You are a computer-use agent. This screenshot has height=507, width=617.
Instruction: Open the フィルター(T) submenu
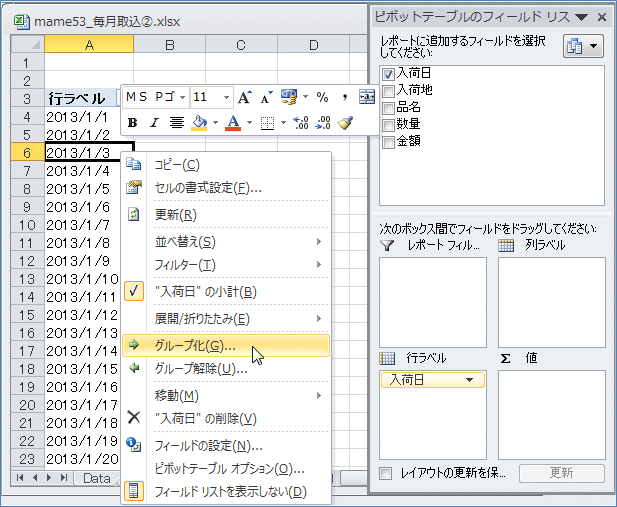tap(226, 265)
